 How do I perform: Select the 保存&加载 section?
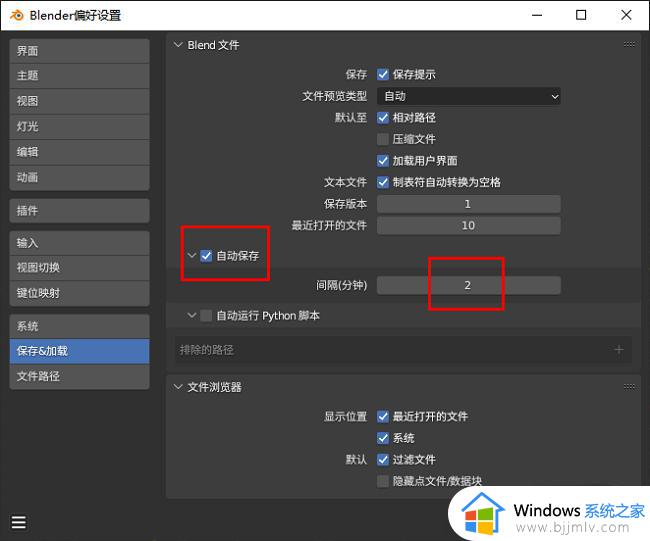(x=79, y=351)
